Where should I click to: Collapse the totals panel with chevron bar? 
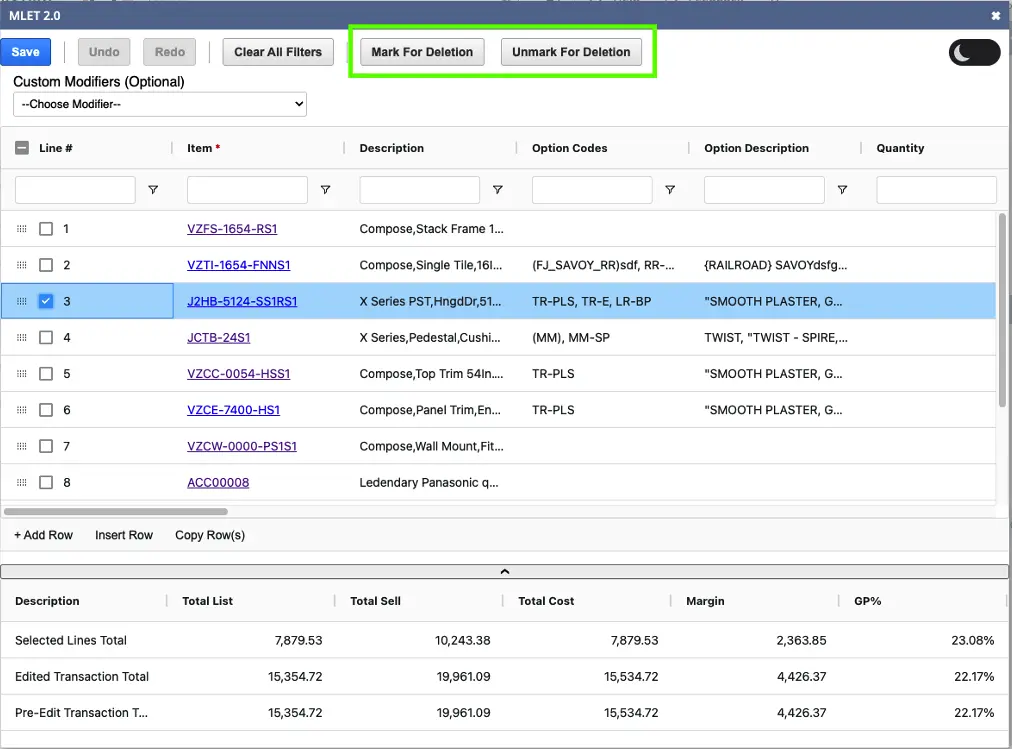pyautogui.click(x=505, y=572)
